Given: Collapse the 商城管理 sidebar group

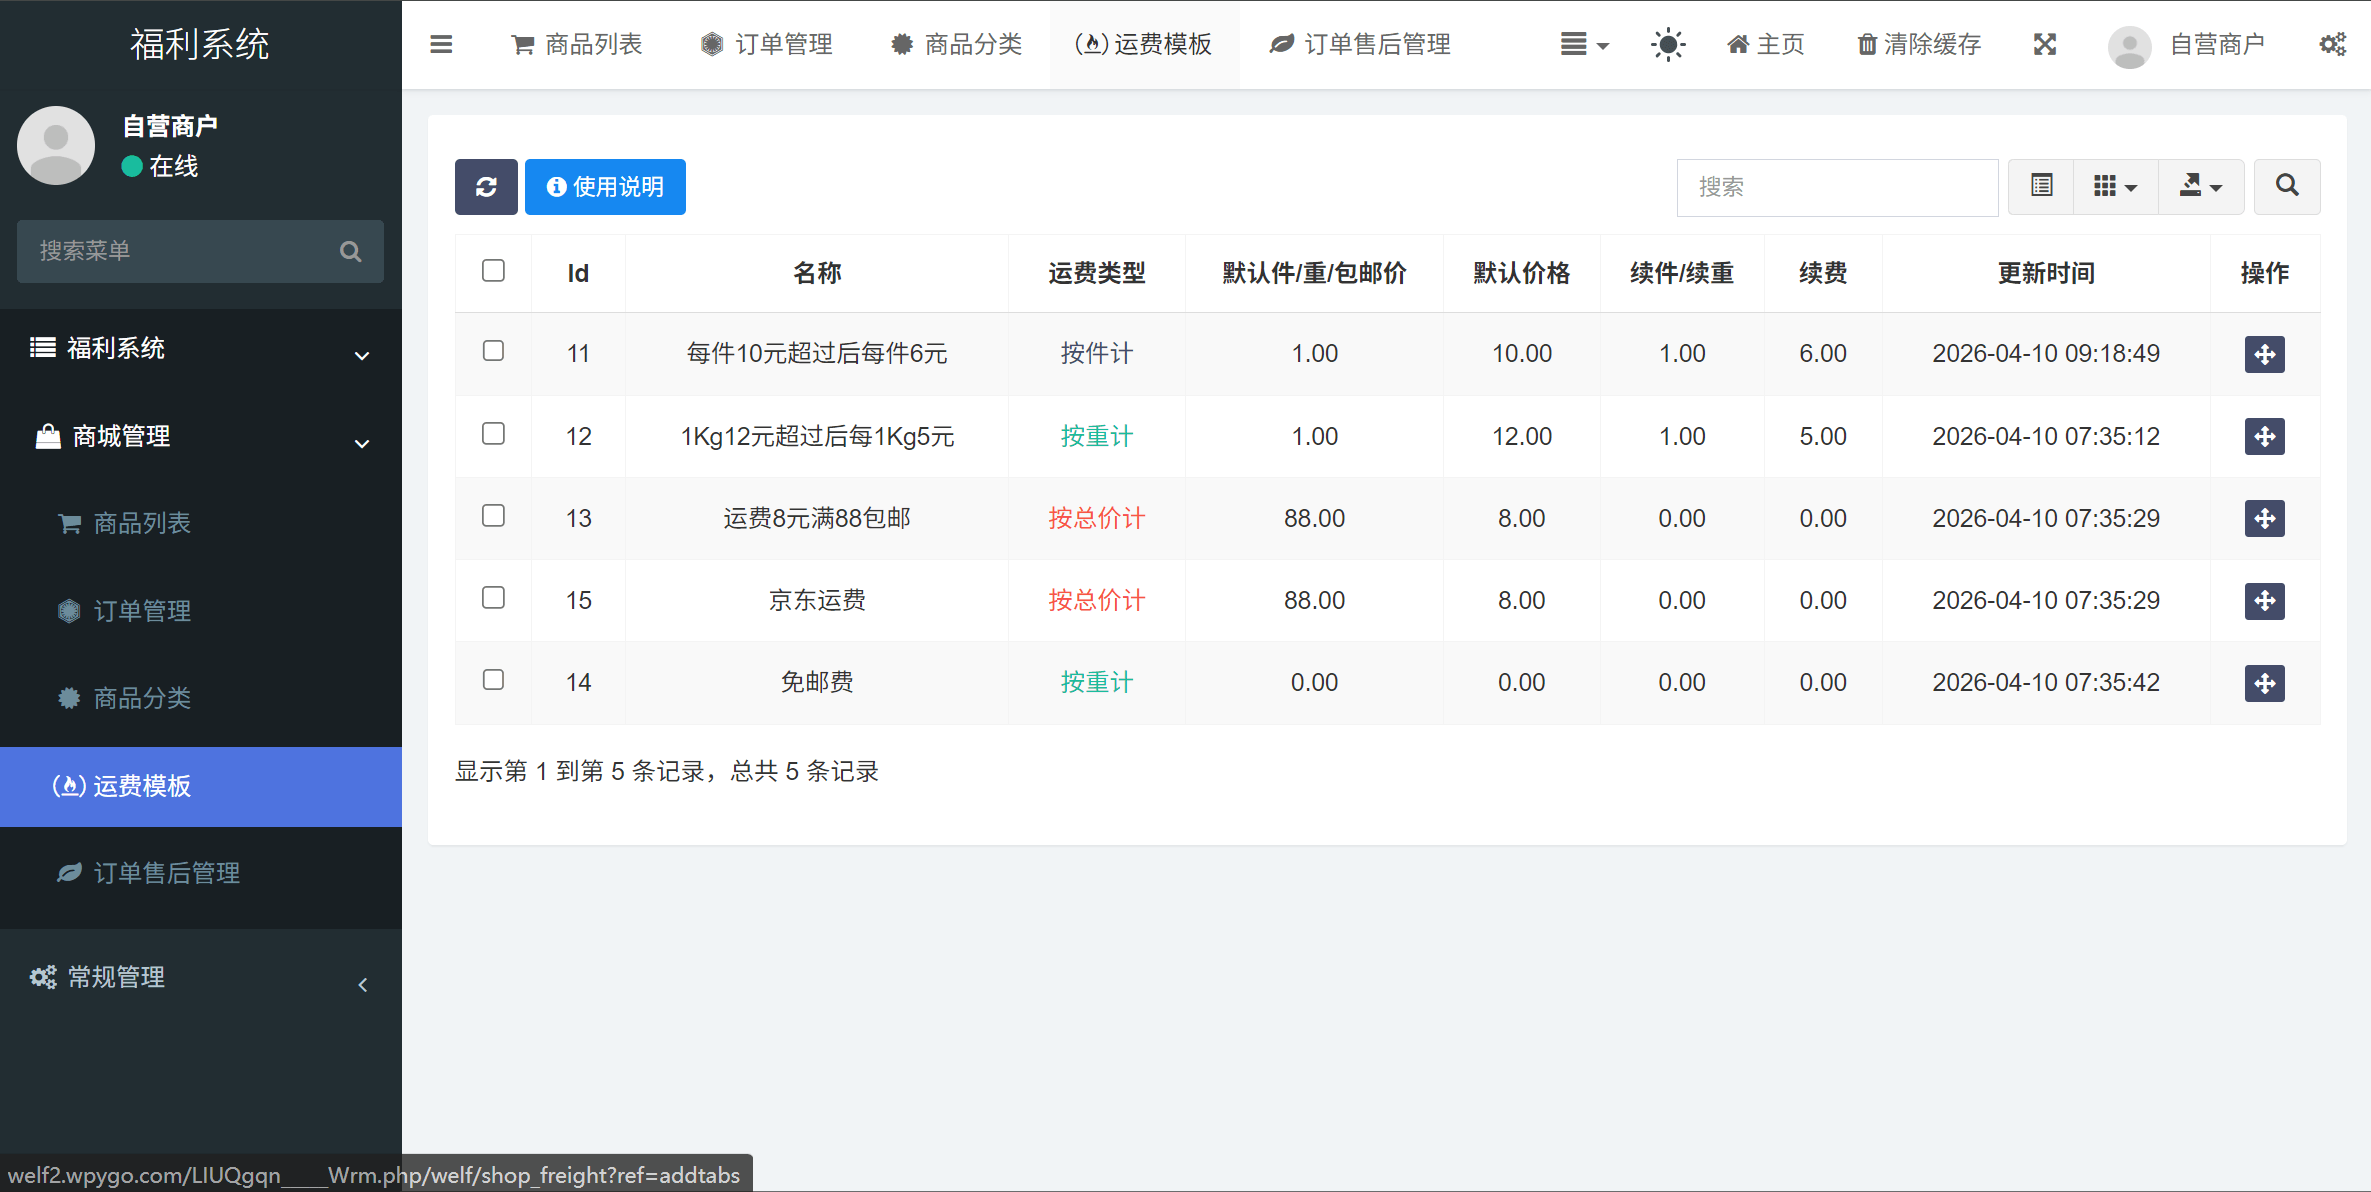Looking at the screenshot, I should click(200, 436).
